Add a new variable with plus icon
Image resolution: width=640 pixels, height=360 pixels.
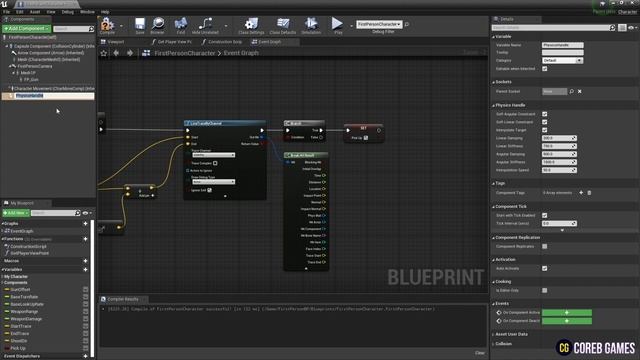click(x=85, y=269)
